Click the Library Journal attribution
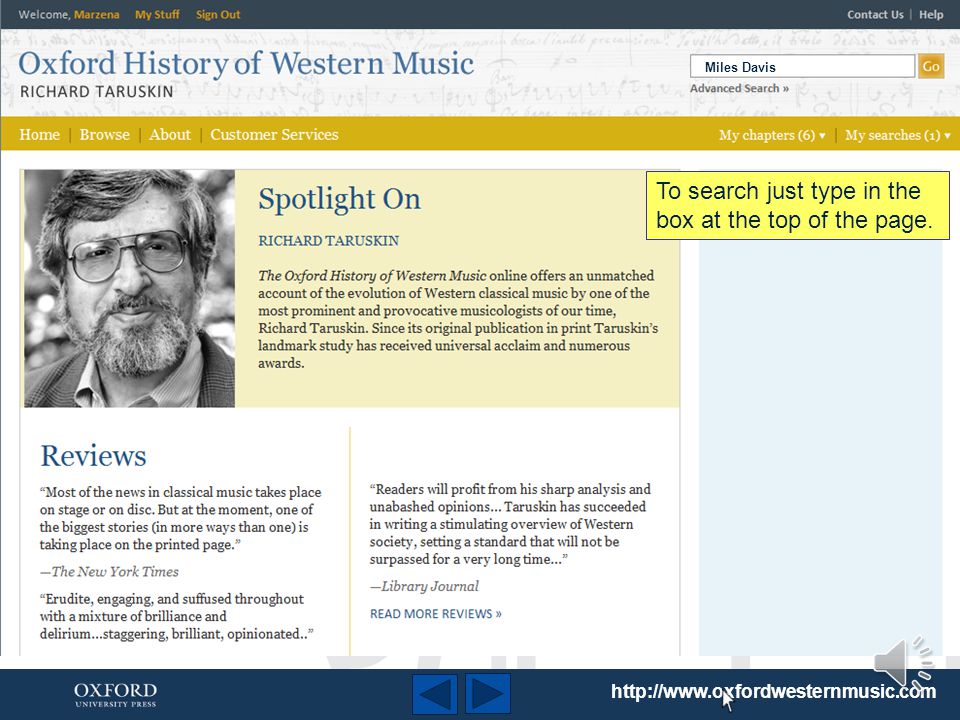 coord(424,587)
